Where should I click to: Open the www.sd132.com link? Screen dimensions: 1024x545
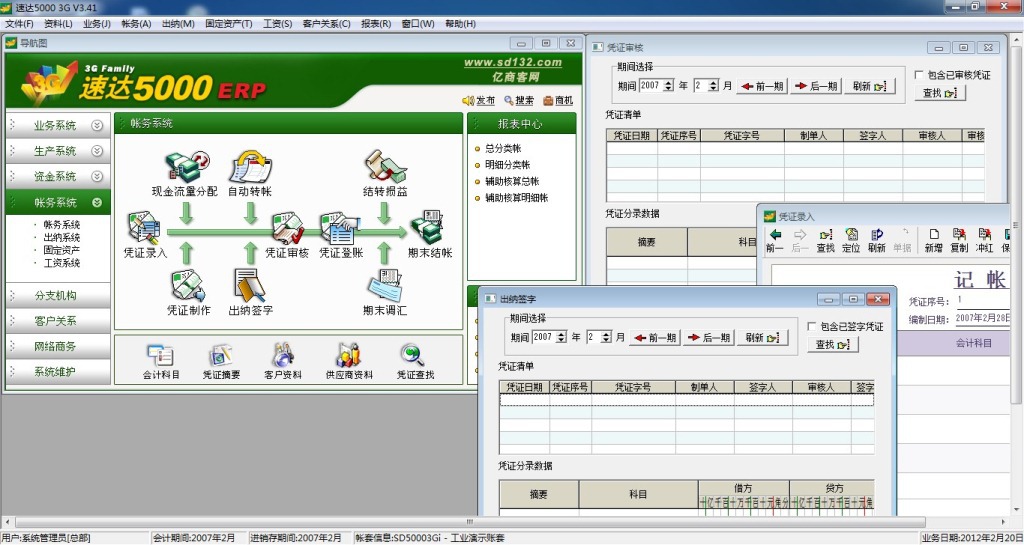(513, 63)
